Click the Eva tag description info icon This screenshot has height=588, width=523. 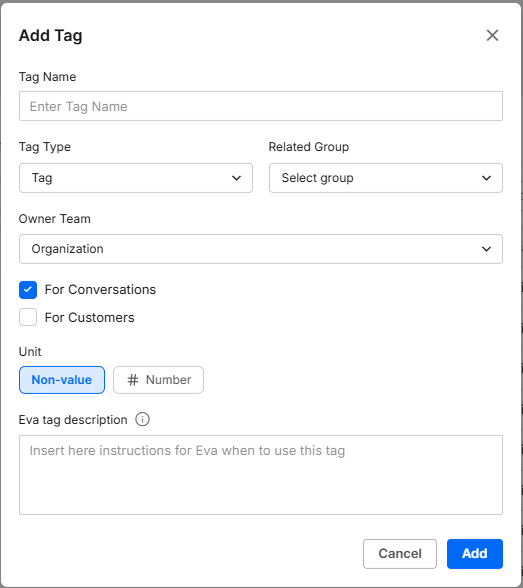point(142,419)
